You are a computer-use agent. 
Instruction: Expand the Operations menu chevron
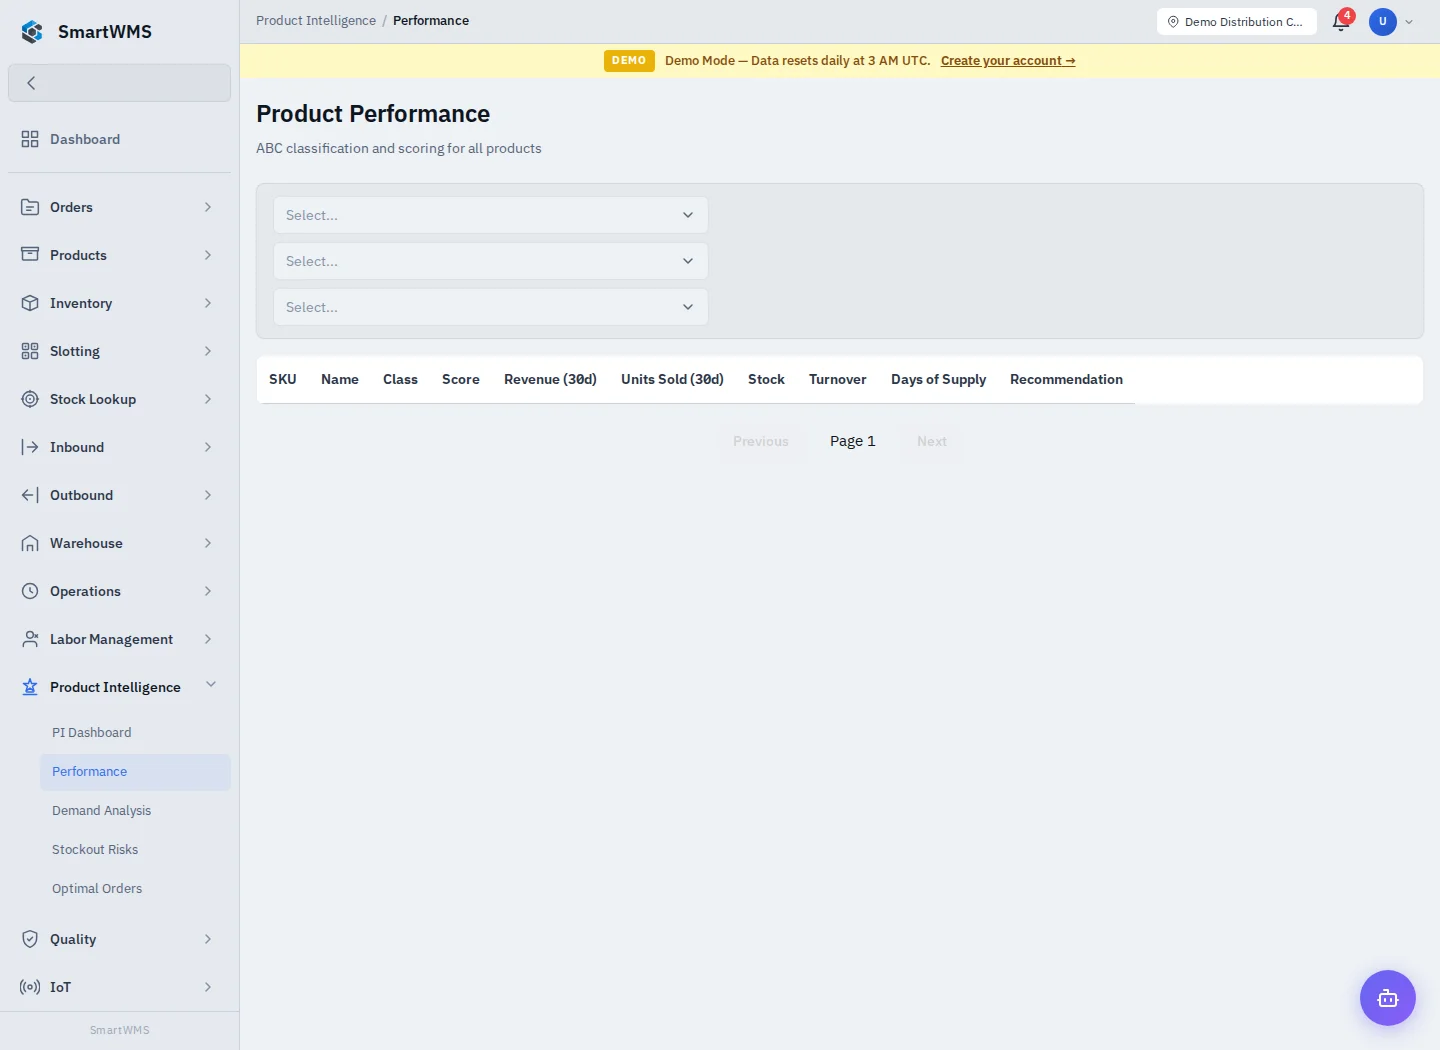point(208,591)
